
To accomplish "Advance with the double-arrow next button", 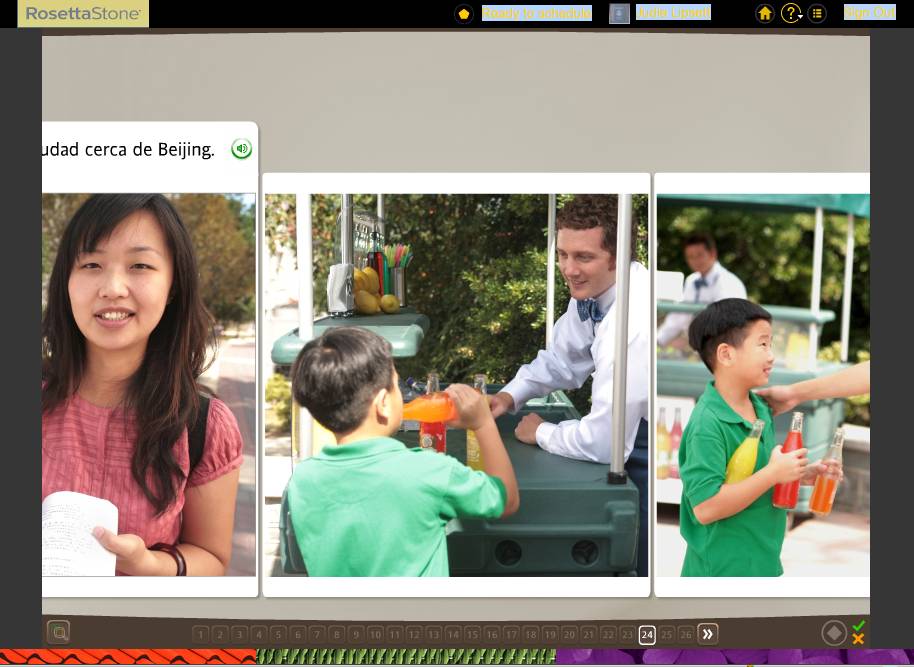I will (x=708, y=634).
